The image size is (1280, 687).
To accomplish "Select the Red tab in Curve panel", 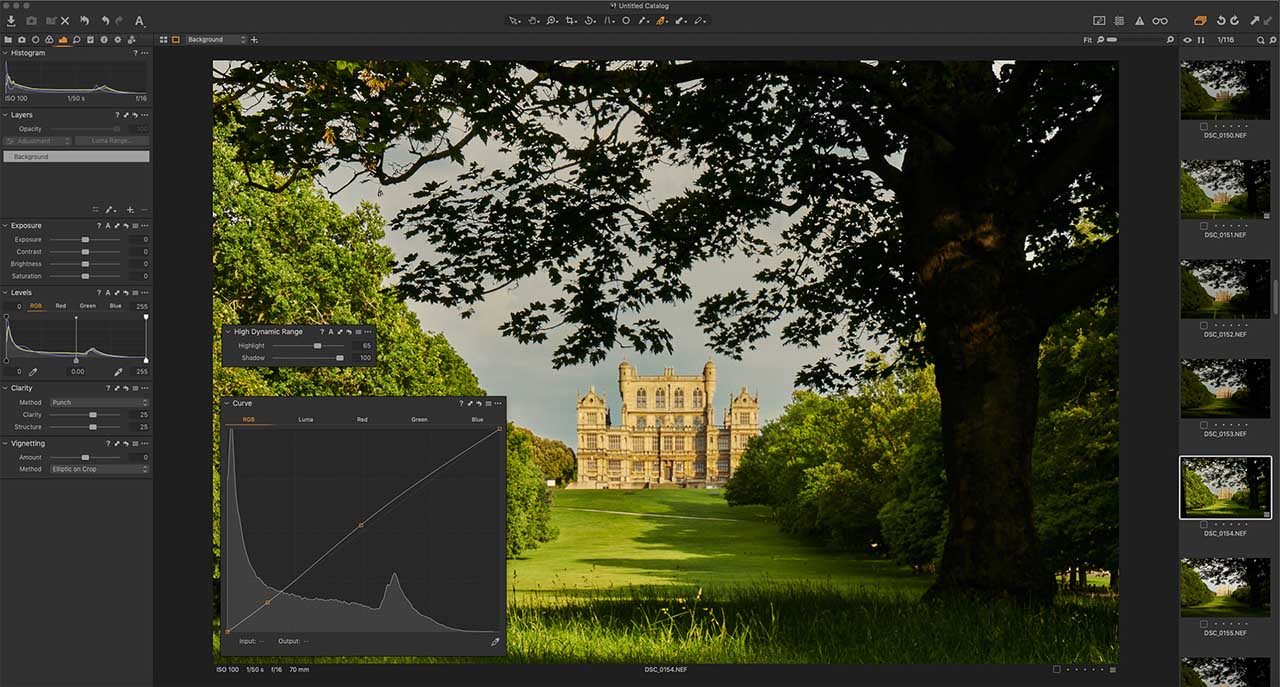I will pyautogui.click(x=362, y=419).
